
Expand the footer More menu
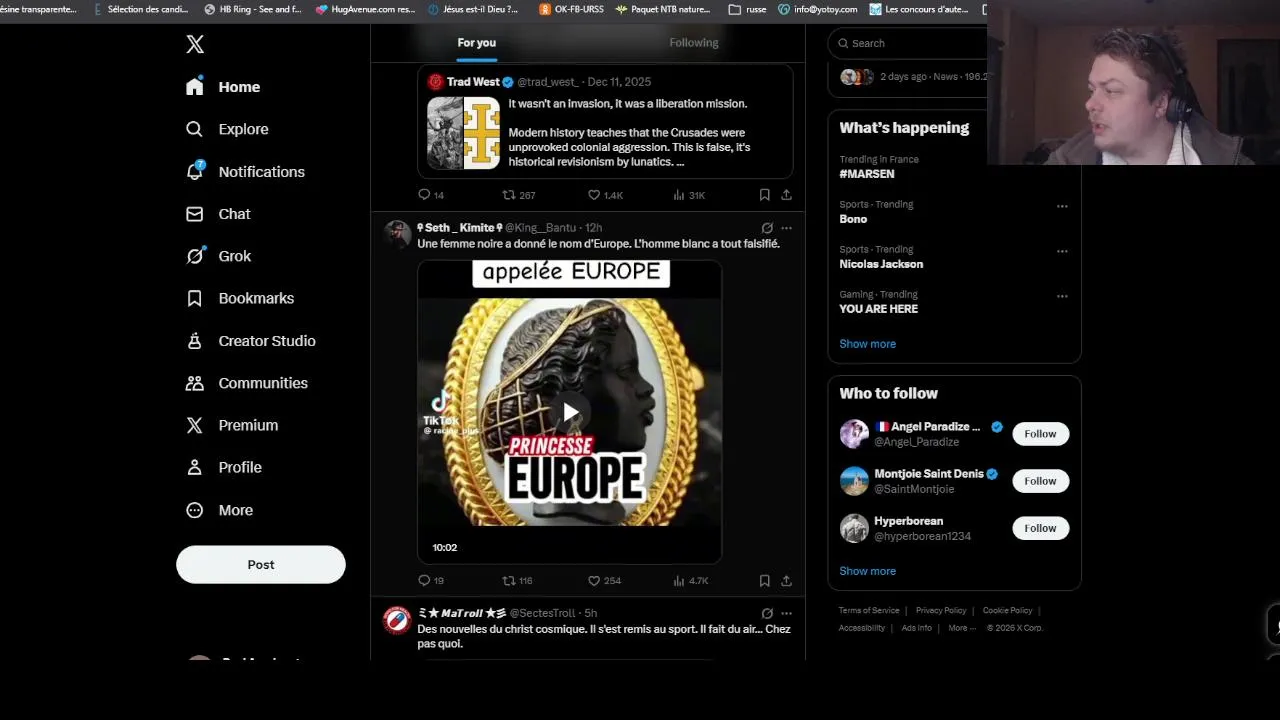961,628
